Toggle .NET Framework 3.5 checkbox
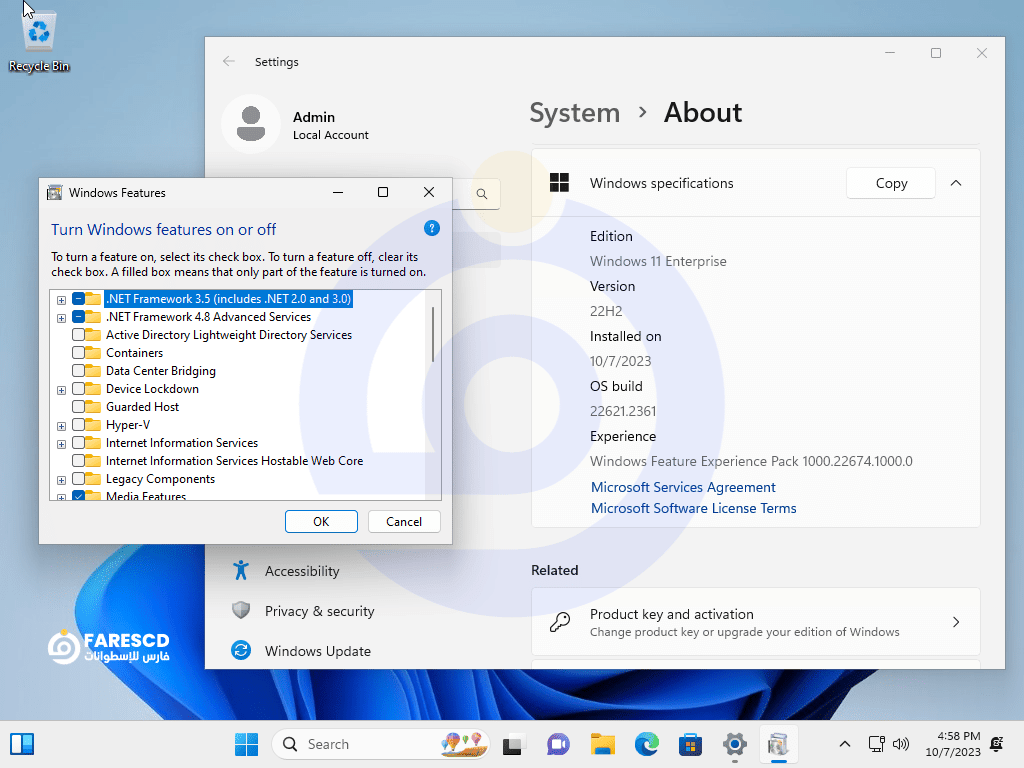1024x768 pixels. click(78, 299)
